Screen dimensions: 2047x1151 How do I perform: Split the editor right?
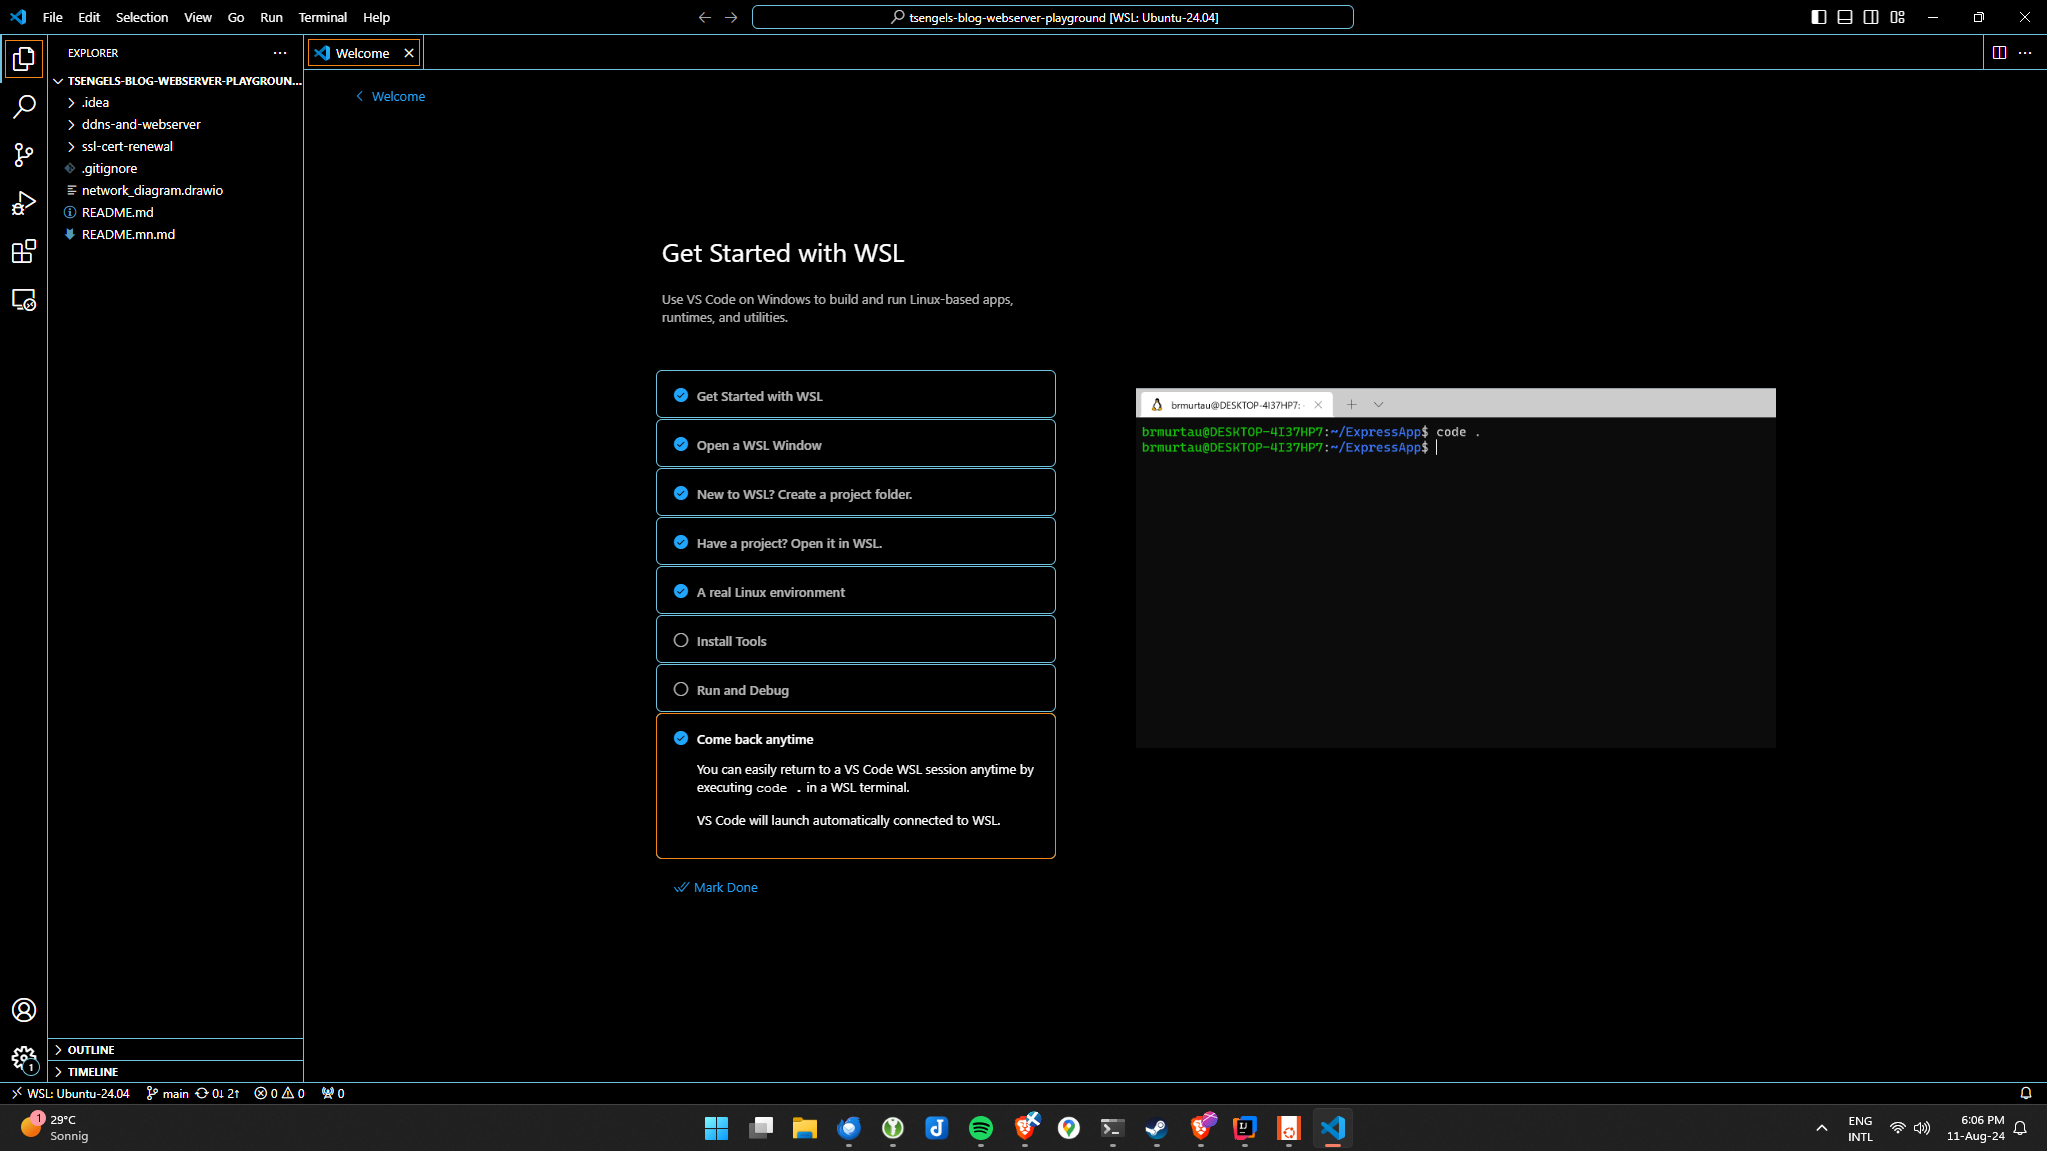click(x=1999, y=53)
